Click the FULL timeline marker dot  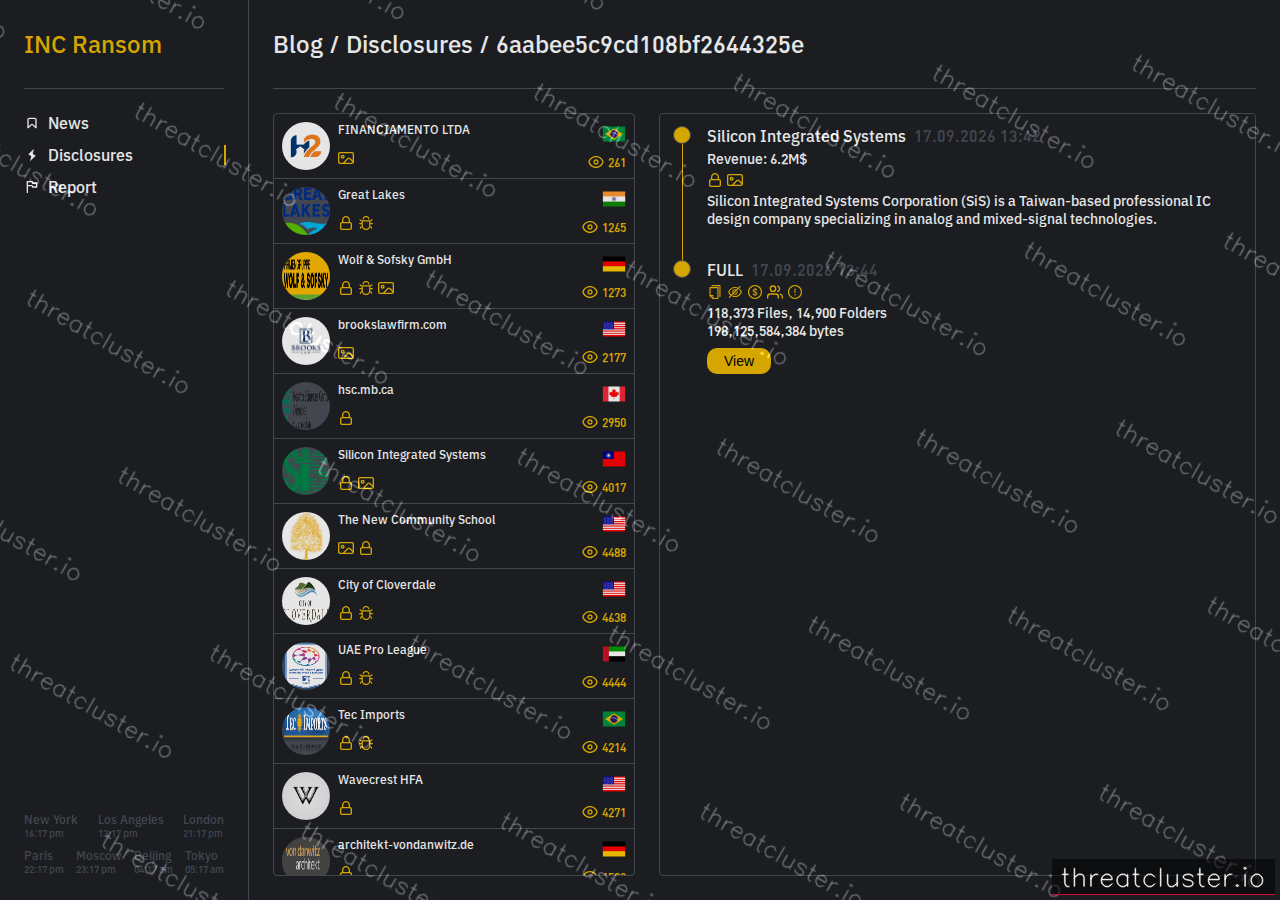tap(682, 269)
